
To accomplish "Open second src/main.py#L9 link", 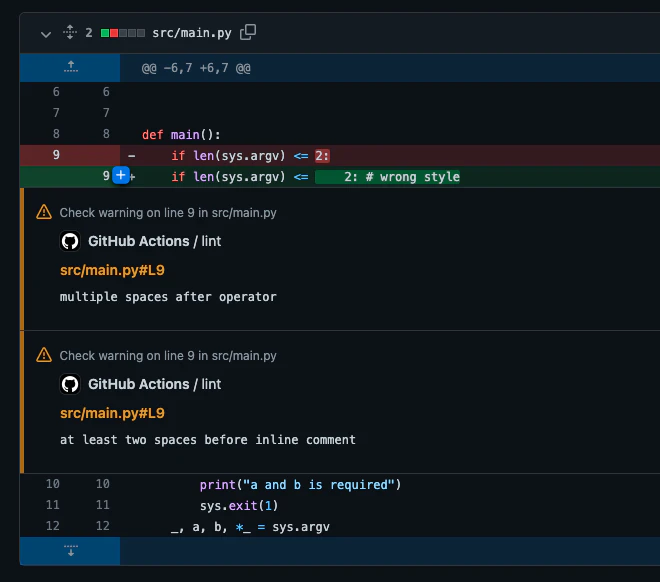I will click(112, 413).
